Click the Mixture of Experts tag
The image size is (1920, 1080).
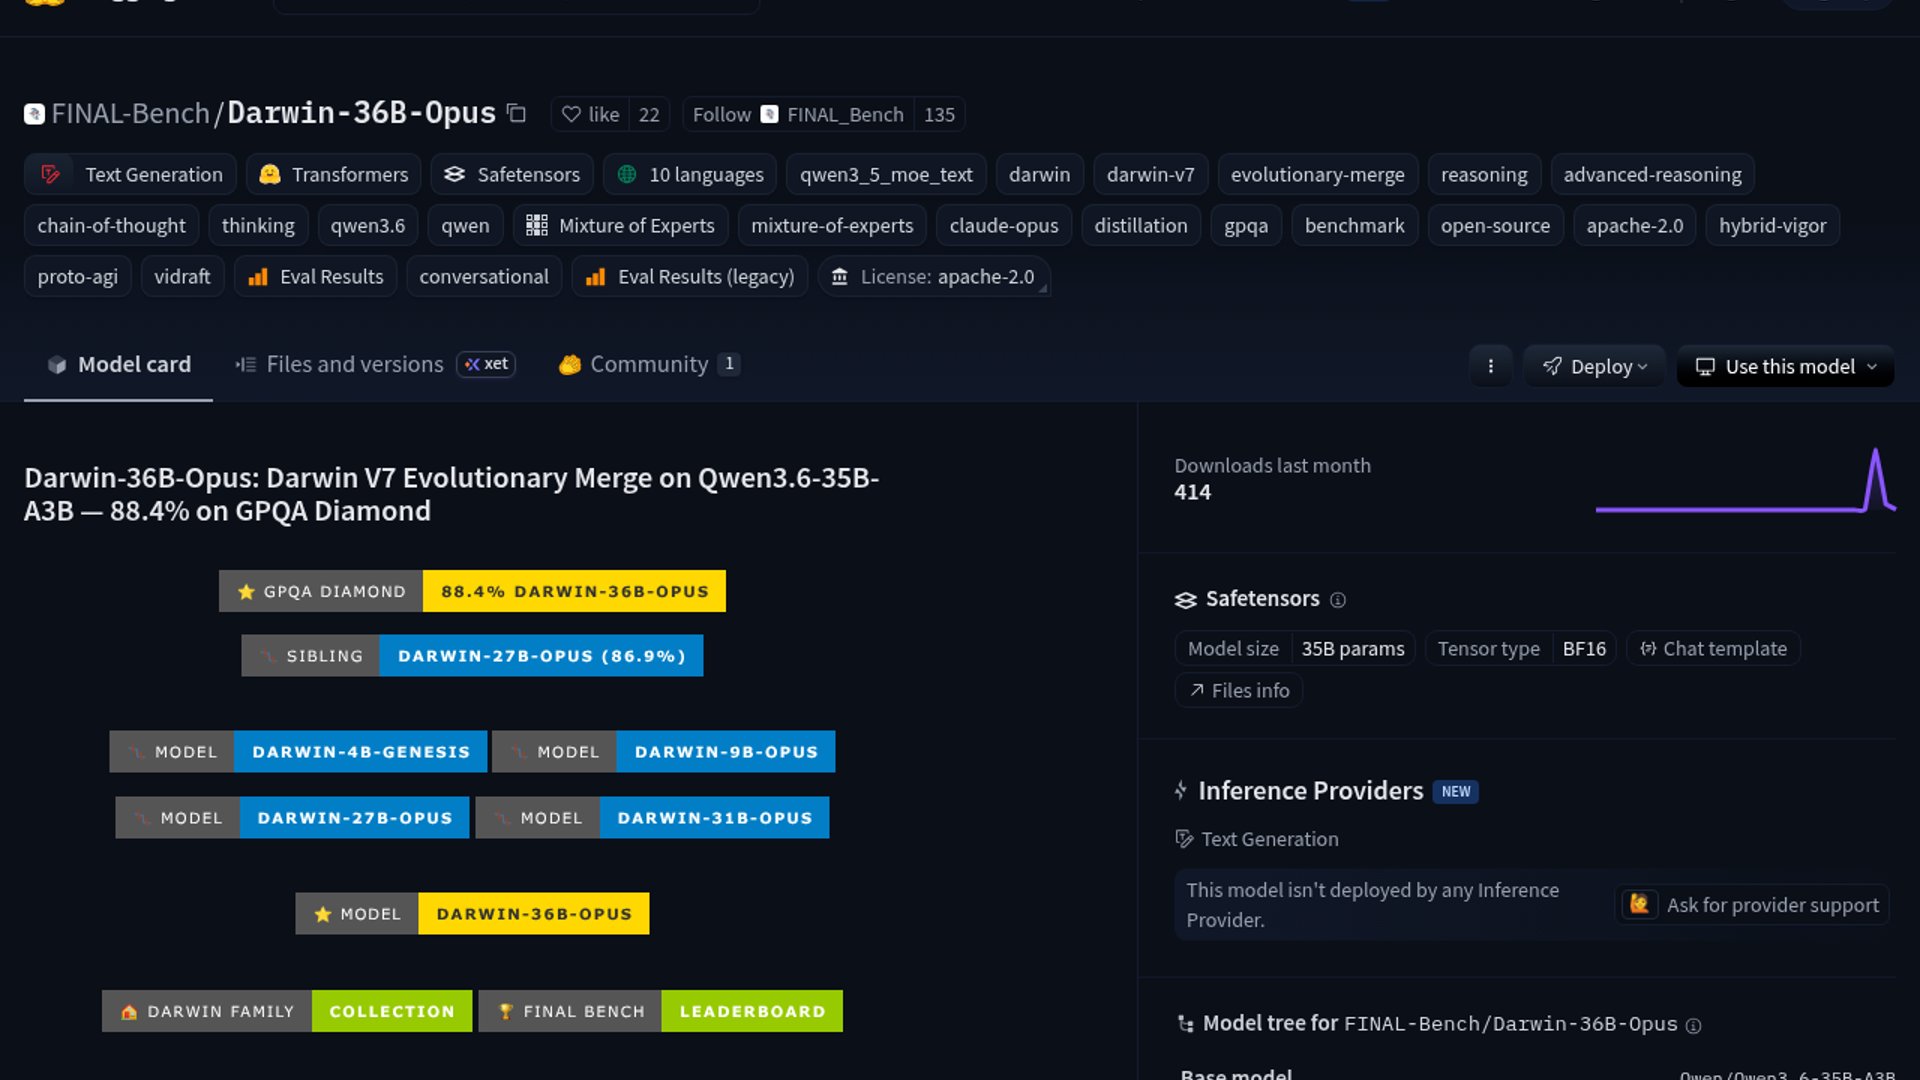tap(620, 226)
